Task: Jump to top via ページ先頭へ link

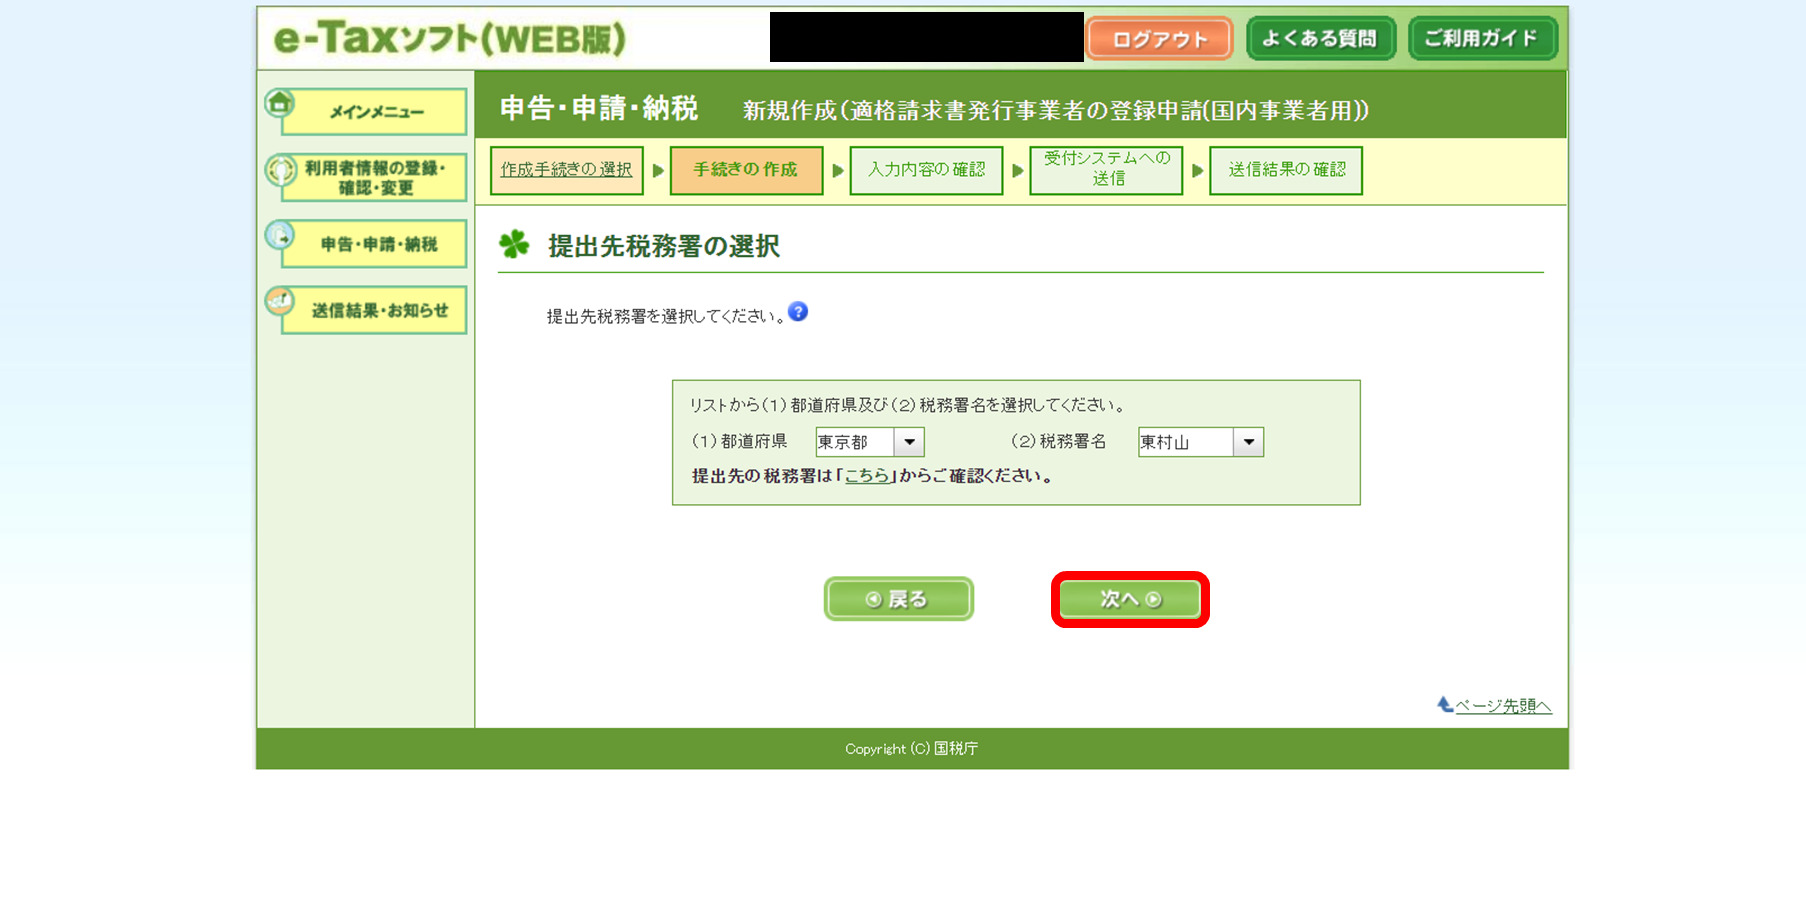Action: (x=1502, y=706)
